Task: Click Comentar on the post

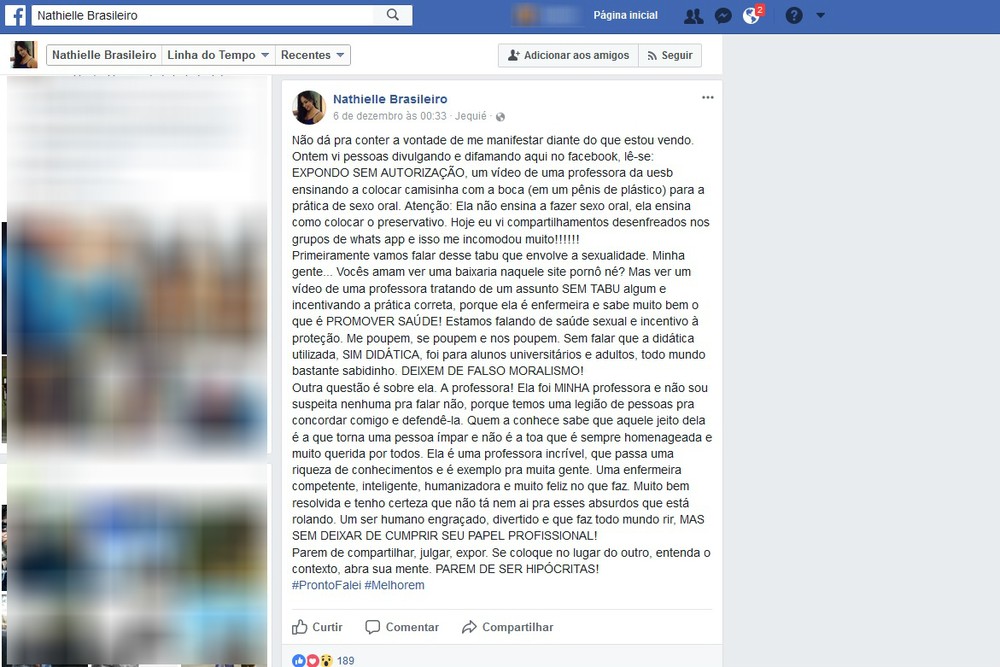Action: coord(402,627)
